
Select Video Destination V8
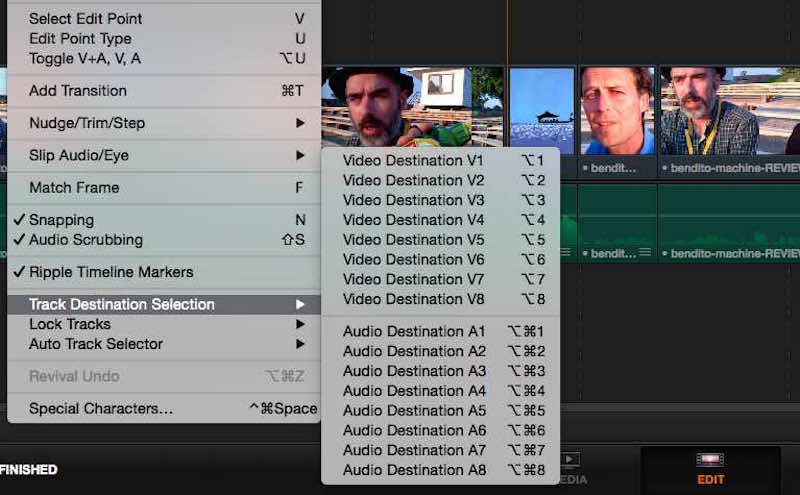[441, 299]
